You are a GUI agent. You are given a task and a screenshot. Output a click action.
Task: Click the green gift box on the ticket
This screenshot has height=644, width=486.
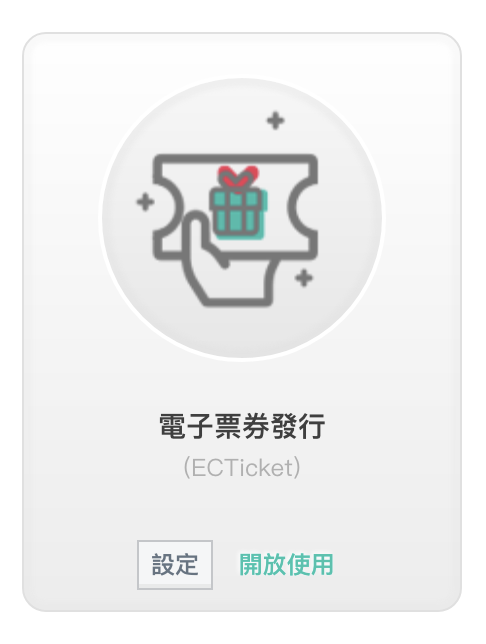pyautogui.click(x=235, y=212)
